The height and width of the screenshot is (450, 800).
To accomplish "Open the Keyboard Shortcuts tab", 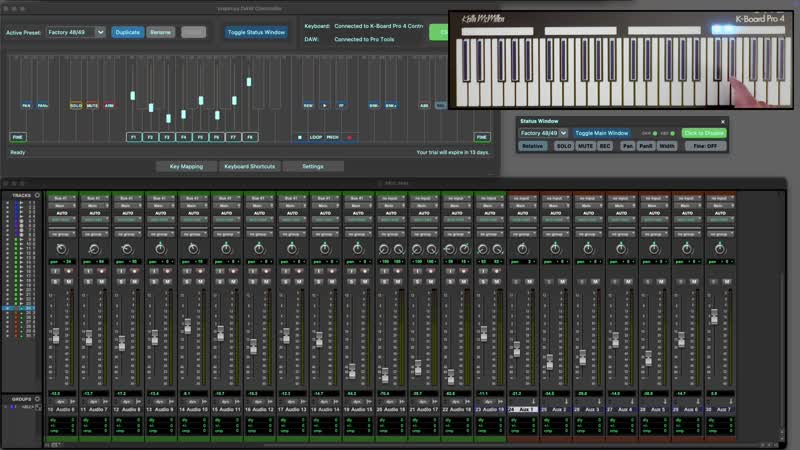I will 249,166.
